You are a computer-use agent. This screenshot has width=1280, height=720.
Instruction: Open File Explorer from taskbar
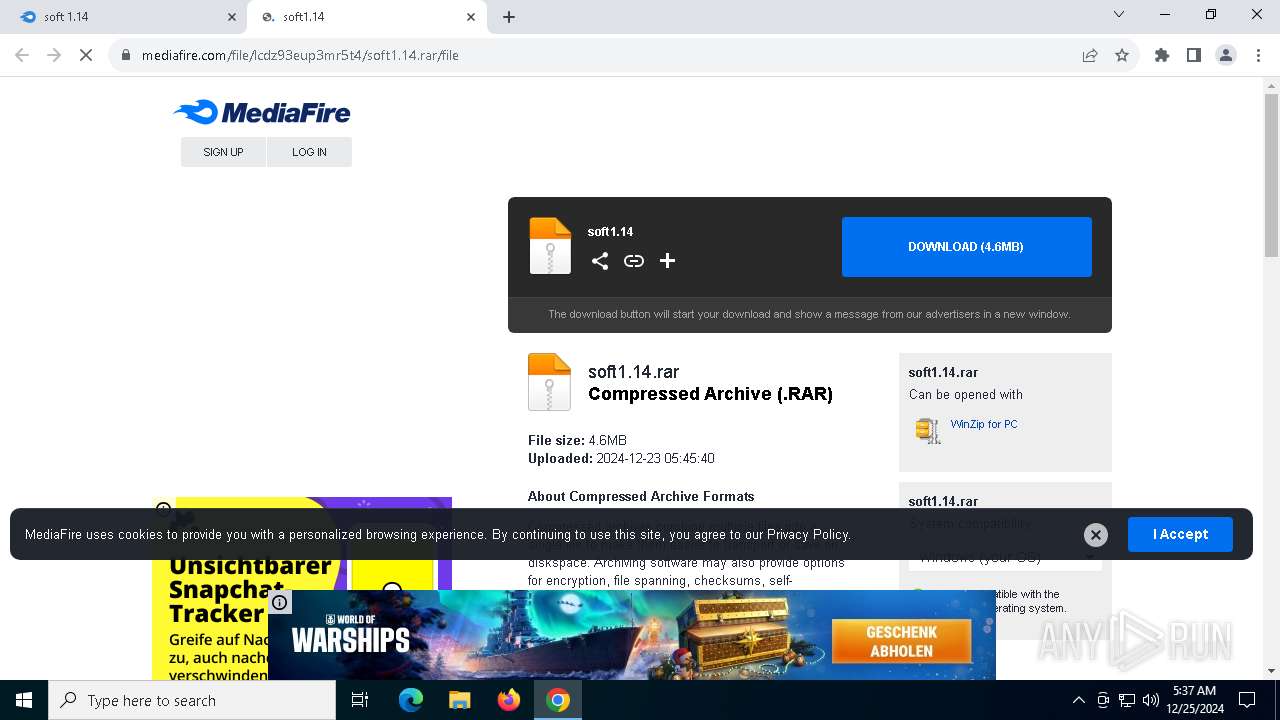(x=459, y=700)
